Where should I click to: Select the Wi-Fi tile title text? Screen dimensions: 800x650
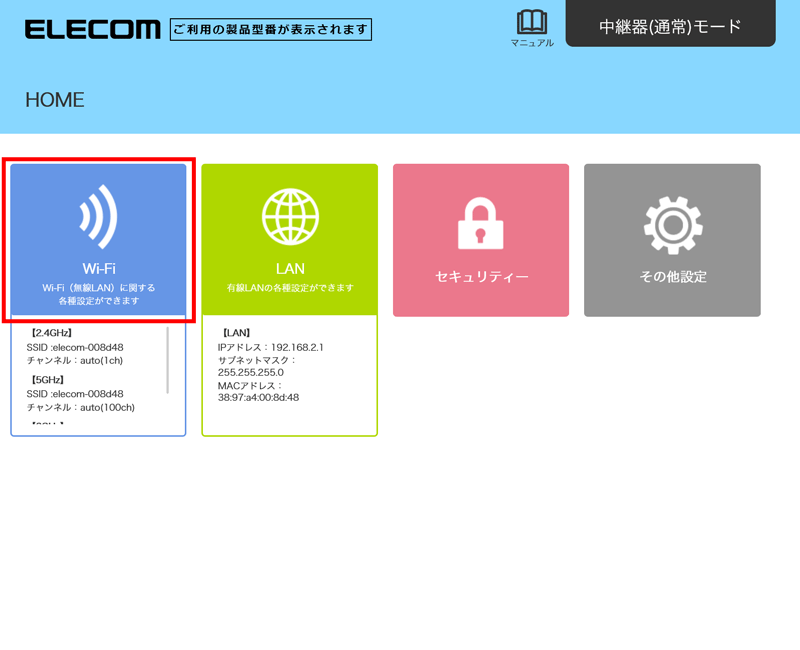coord(98,269)
